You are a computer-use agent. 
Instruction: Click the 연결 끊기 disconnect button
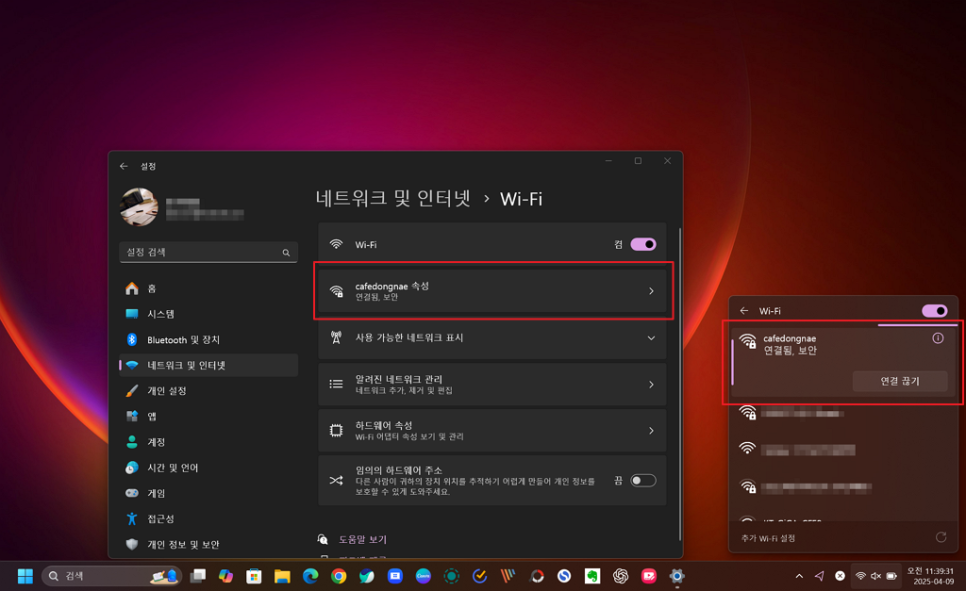pyautogui.click(x=899, y=381)
